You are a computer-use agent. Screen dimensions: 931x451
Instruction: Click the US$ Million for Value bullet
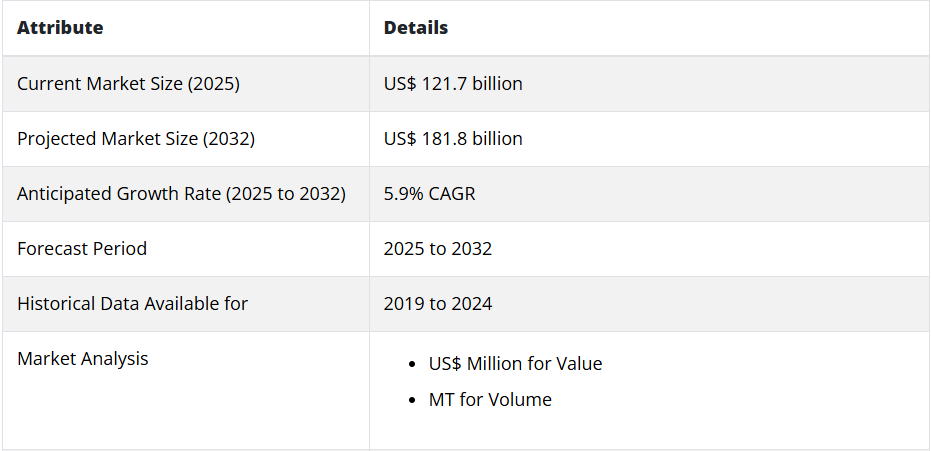(515, 364)
